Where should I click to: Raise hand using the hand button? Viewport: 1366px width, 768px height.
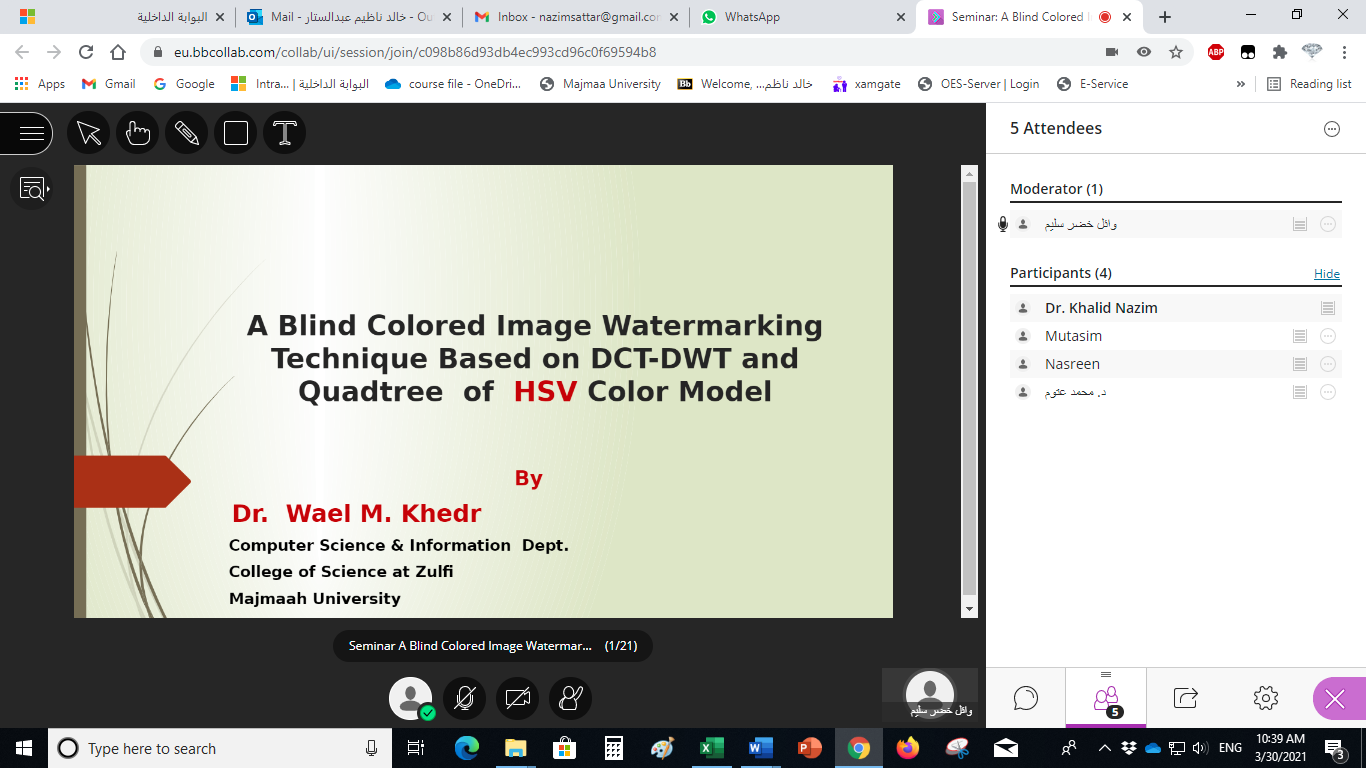pos(570,698)
